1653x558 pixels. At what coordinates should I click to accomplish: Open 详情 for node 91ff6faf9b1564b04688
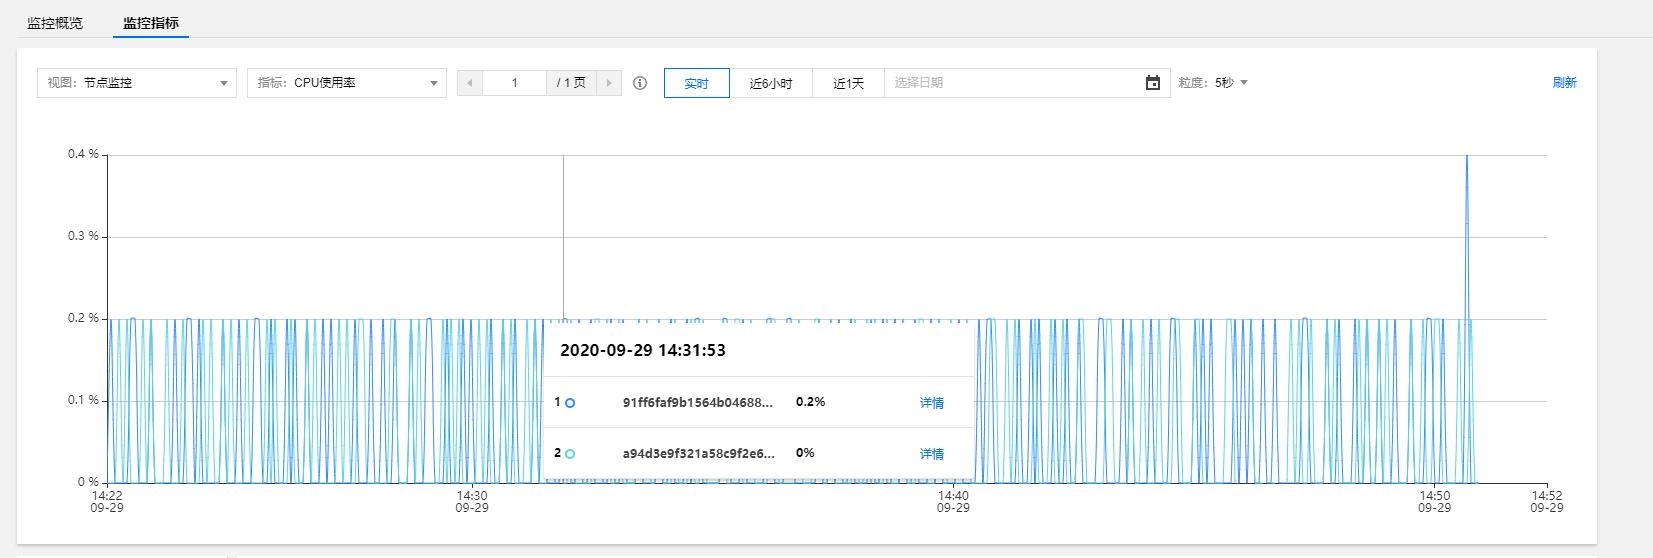pos(931,403)
